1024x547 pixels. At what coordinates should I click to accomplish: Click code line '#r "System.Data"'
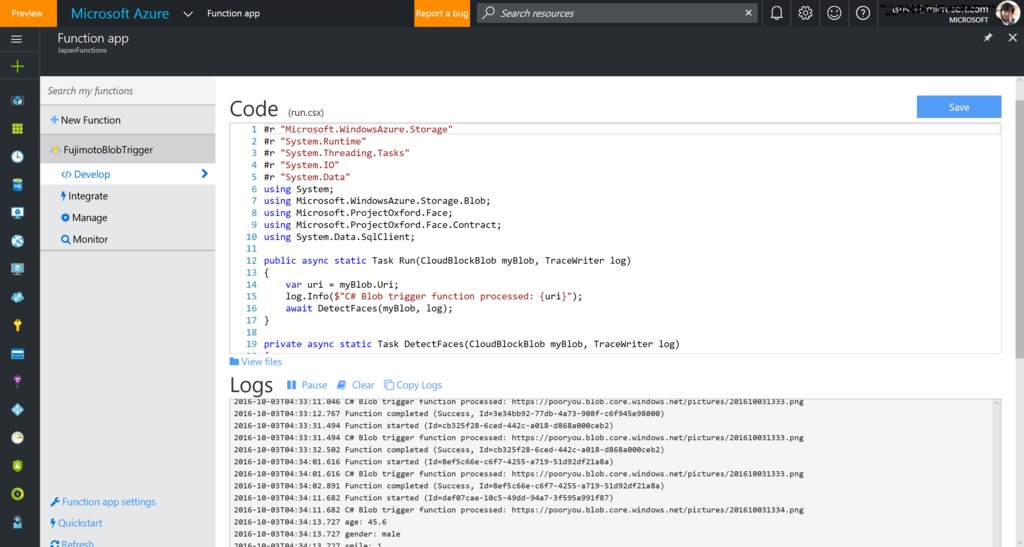307,177
